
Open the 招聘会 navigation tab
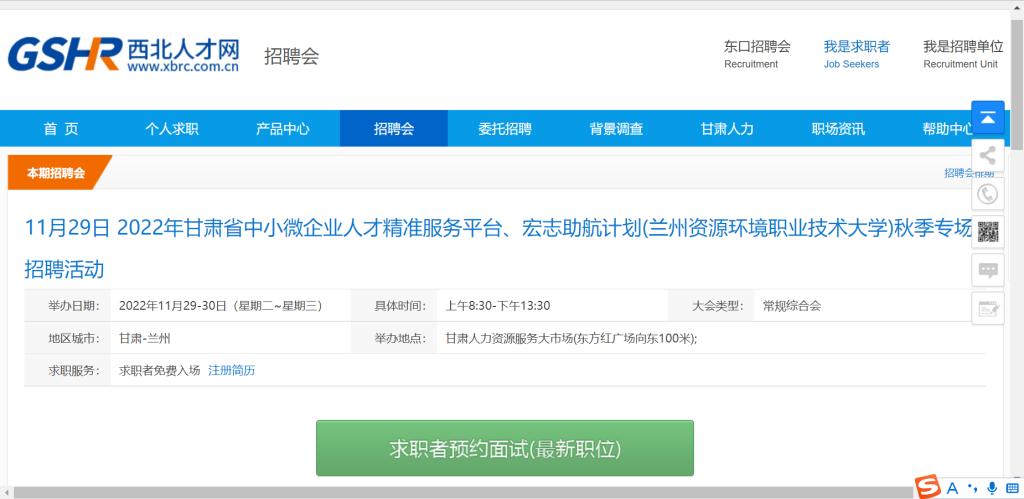(x=394, y=129)
